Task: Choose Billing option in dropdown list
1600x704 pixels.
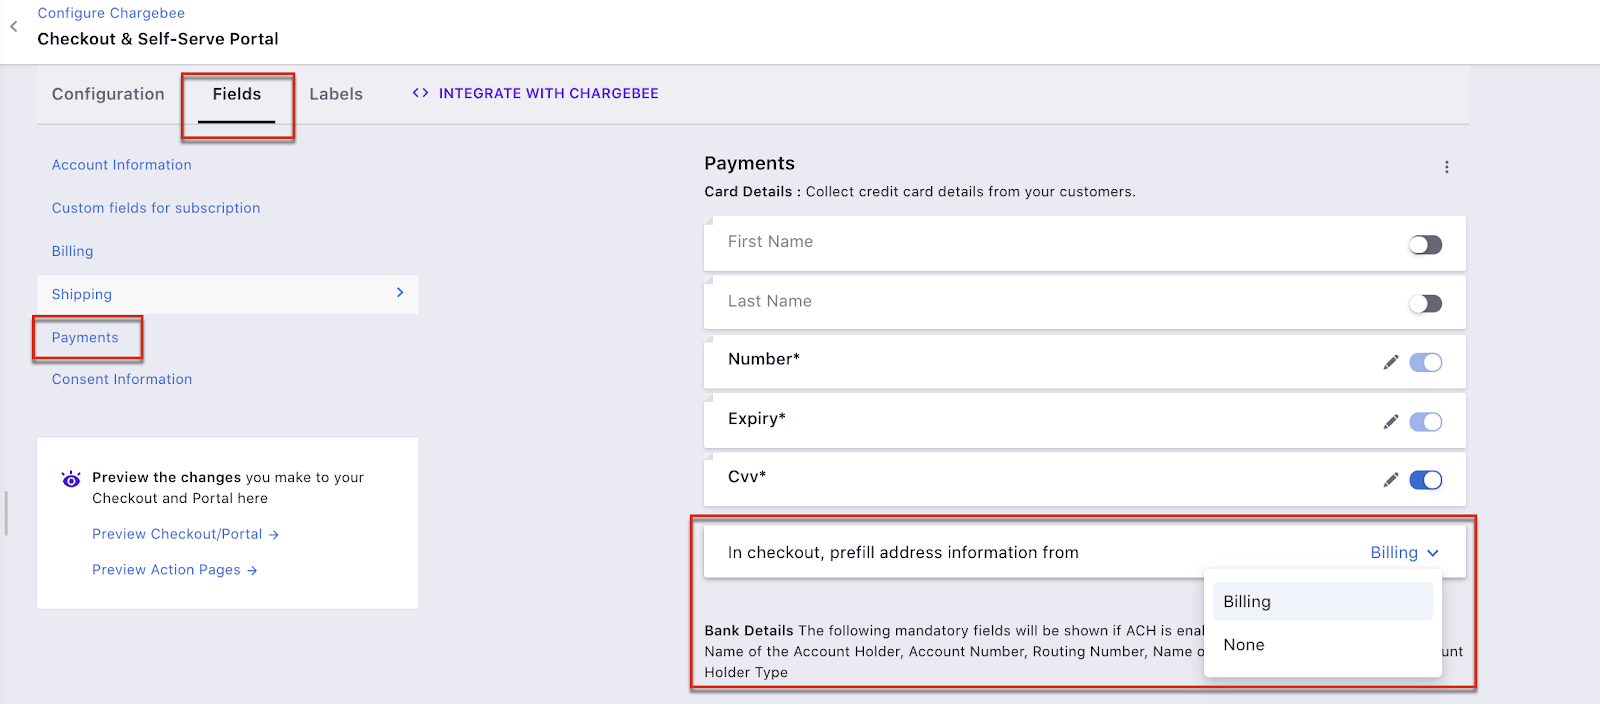Action: [1247, 602]
